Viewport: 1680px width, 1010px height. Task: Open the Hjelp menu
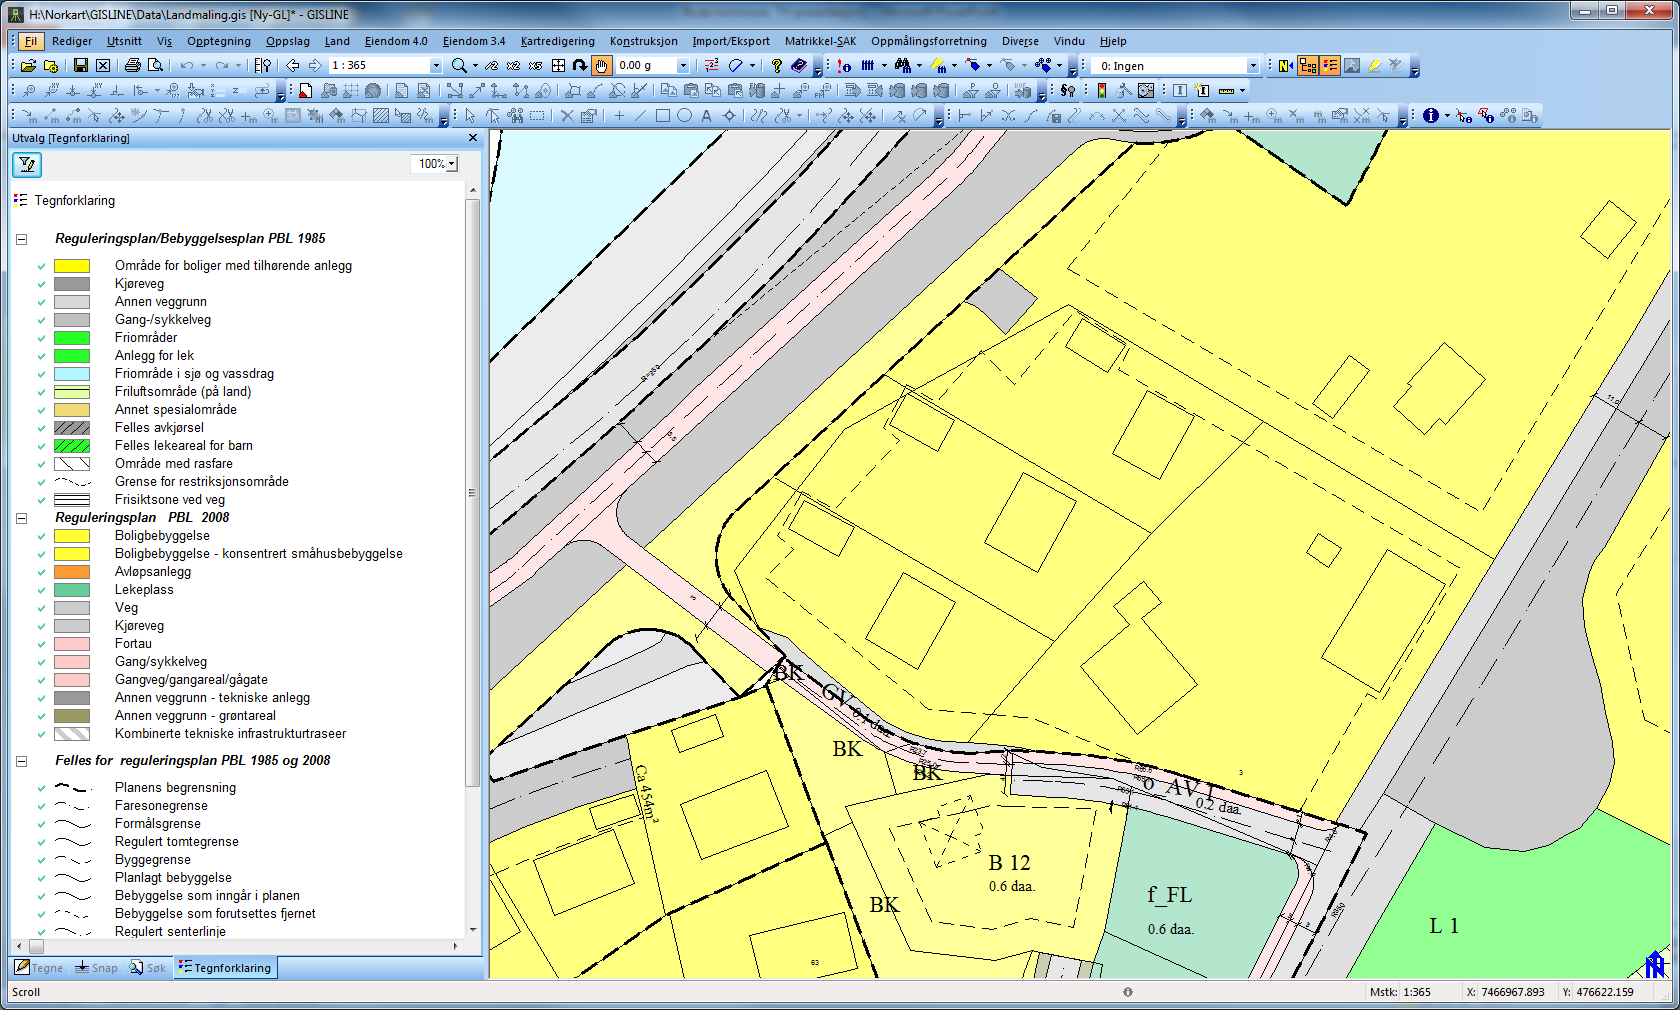(x=1113, y=41)
